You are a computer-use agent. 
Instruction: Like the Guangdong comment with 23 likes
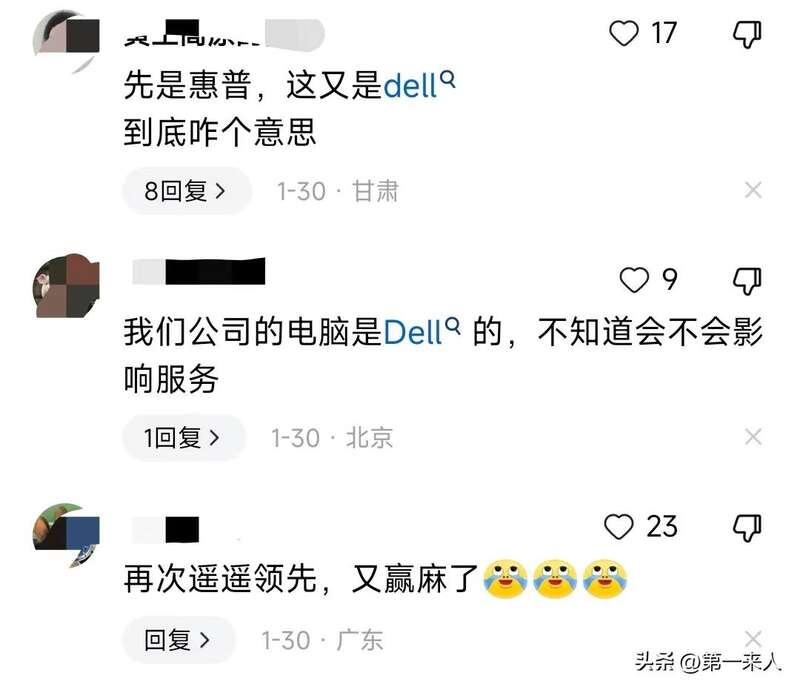click(x=618, y=526)
